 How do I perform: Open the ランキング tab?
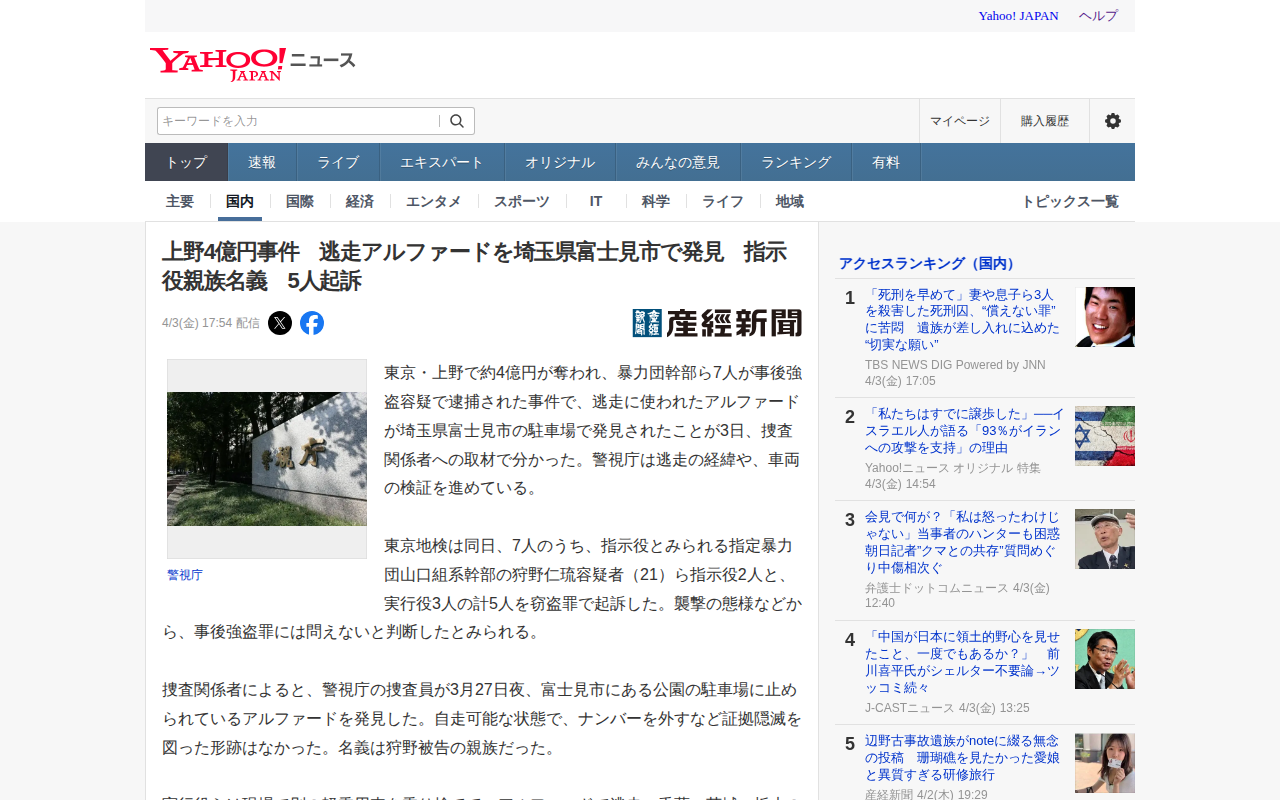coord(795,162)
